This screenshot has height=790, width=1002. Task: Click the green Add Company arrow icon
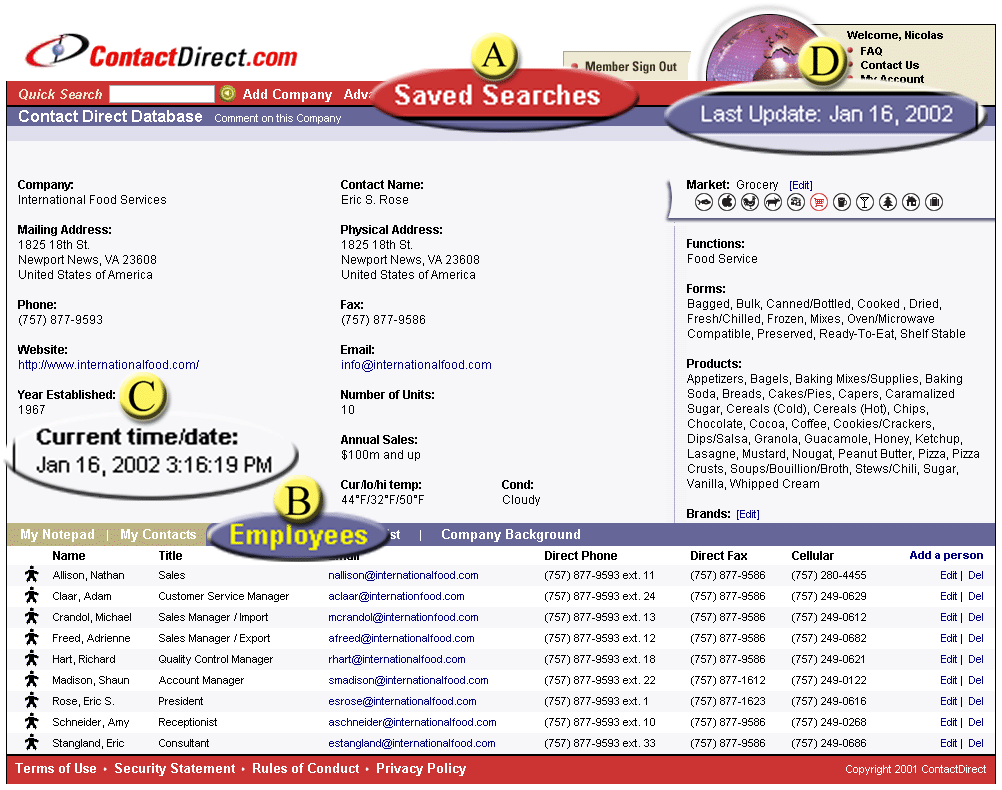227,94
